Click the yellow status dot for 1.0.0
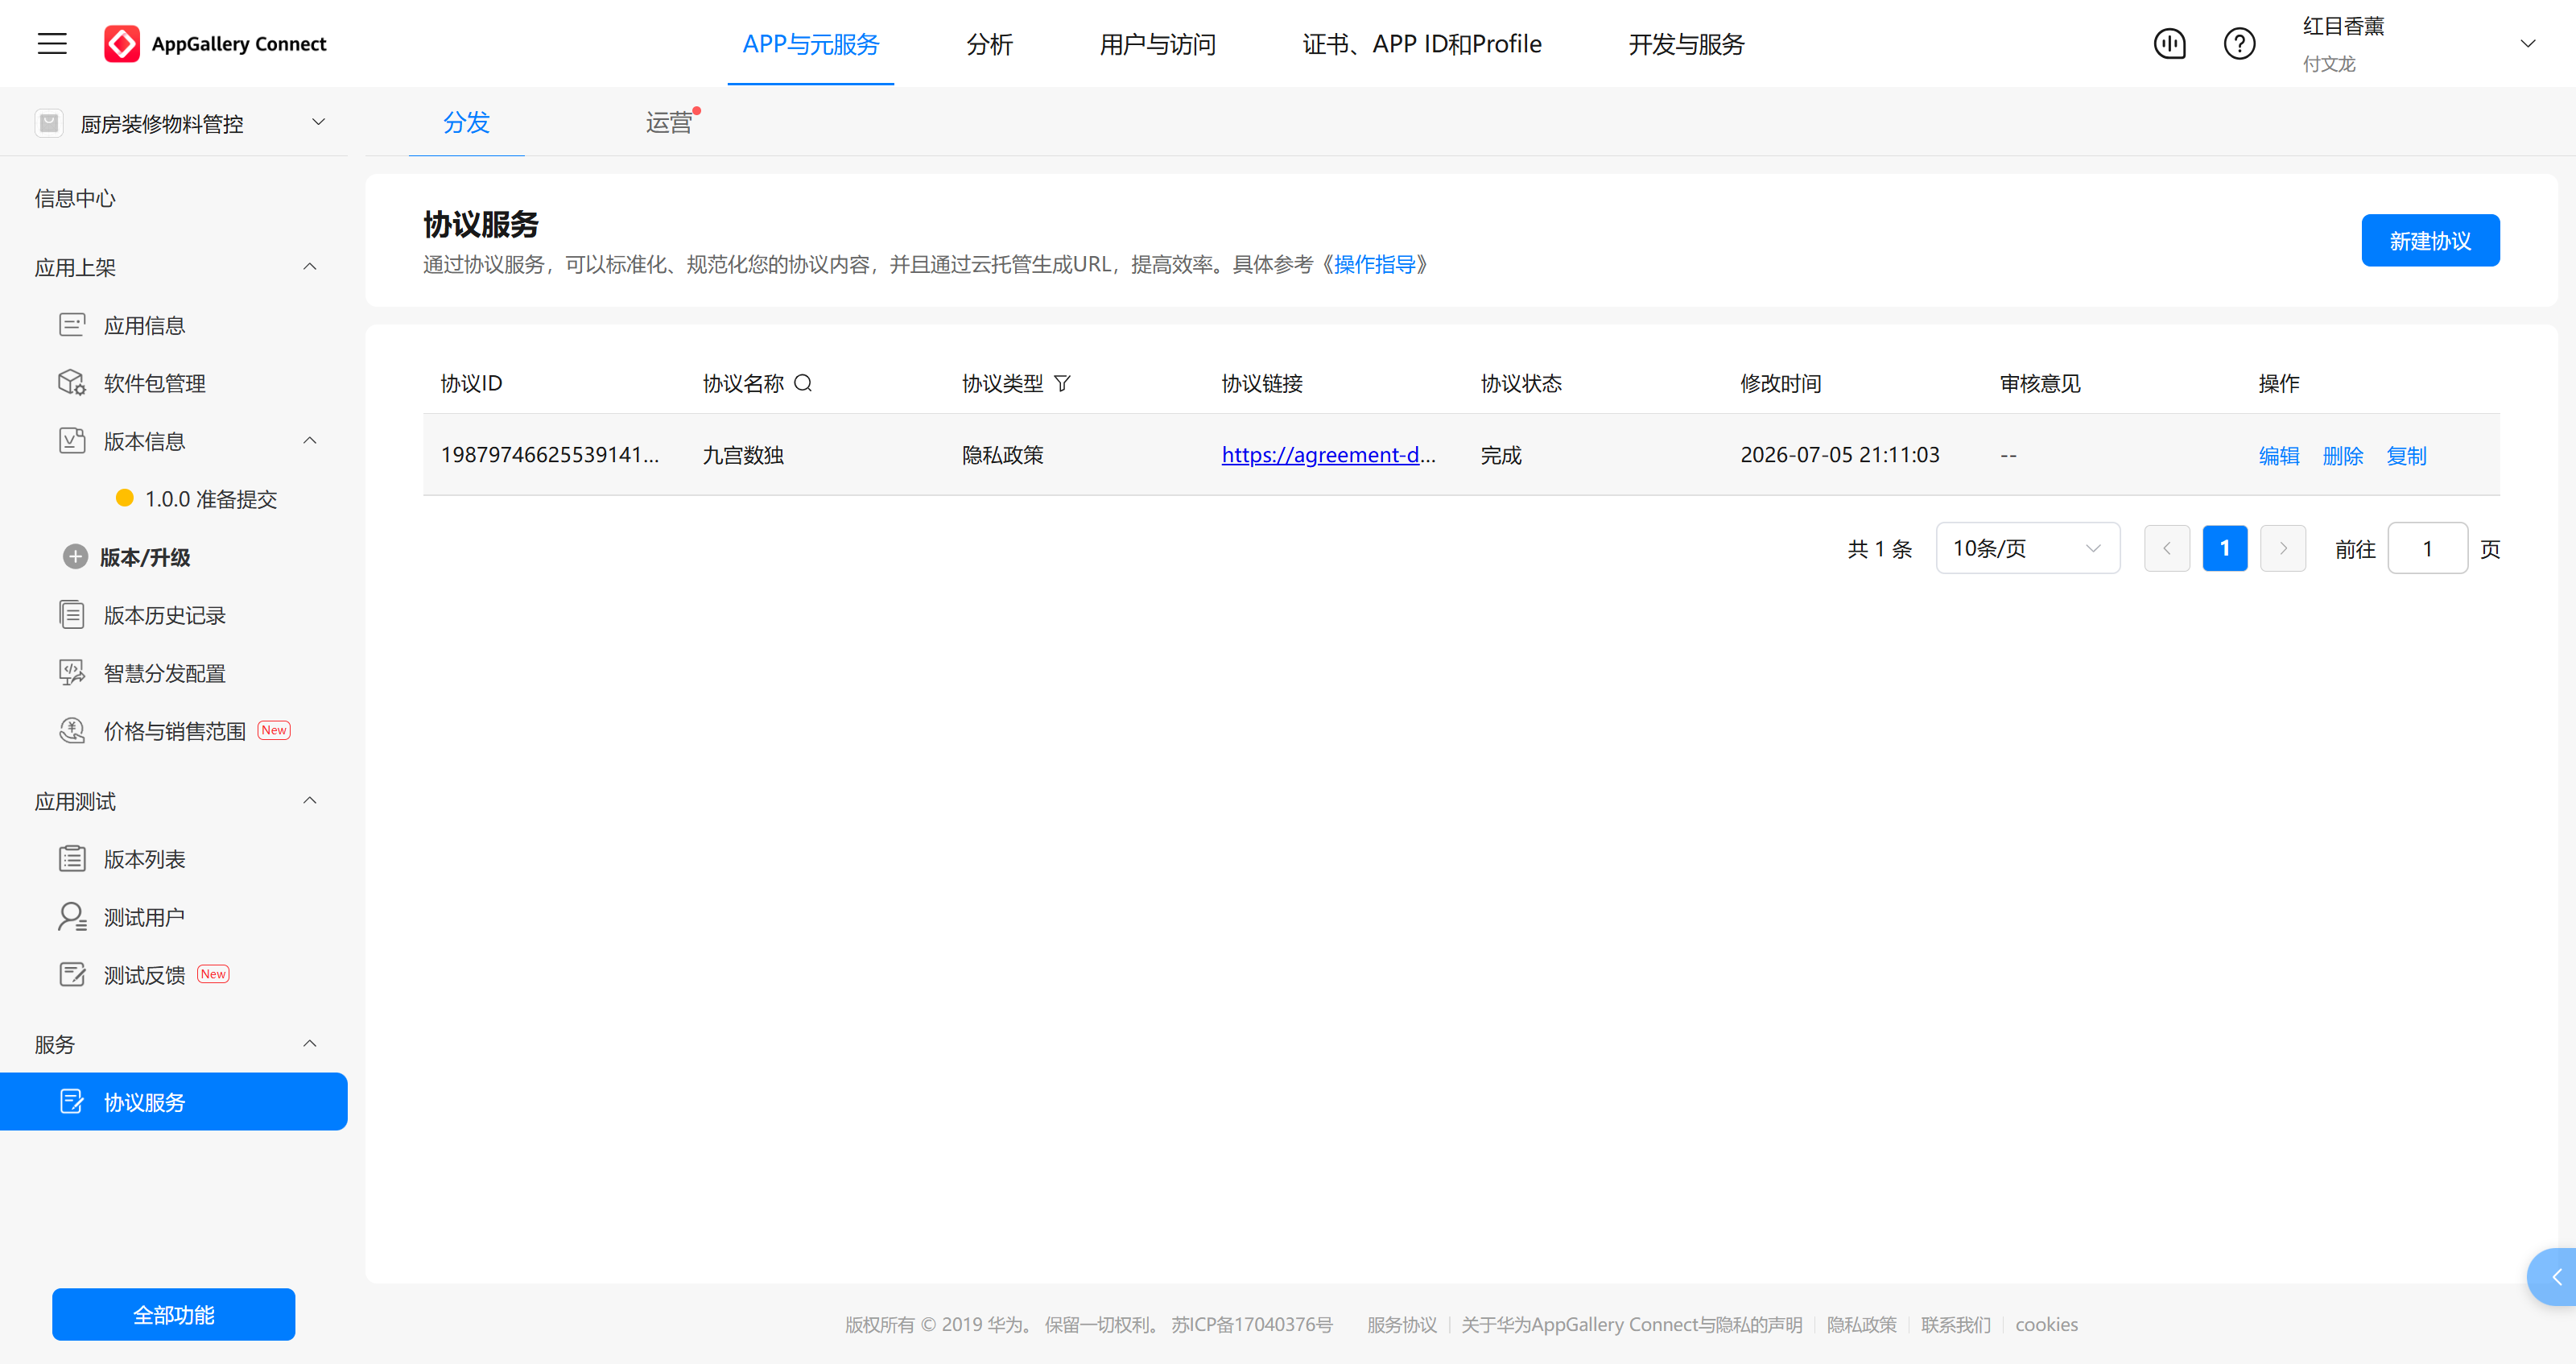Screen dimensions: 2576x1364 coord(125,498)
